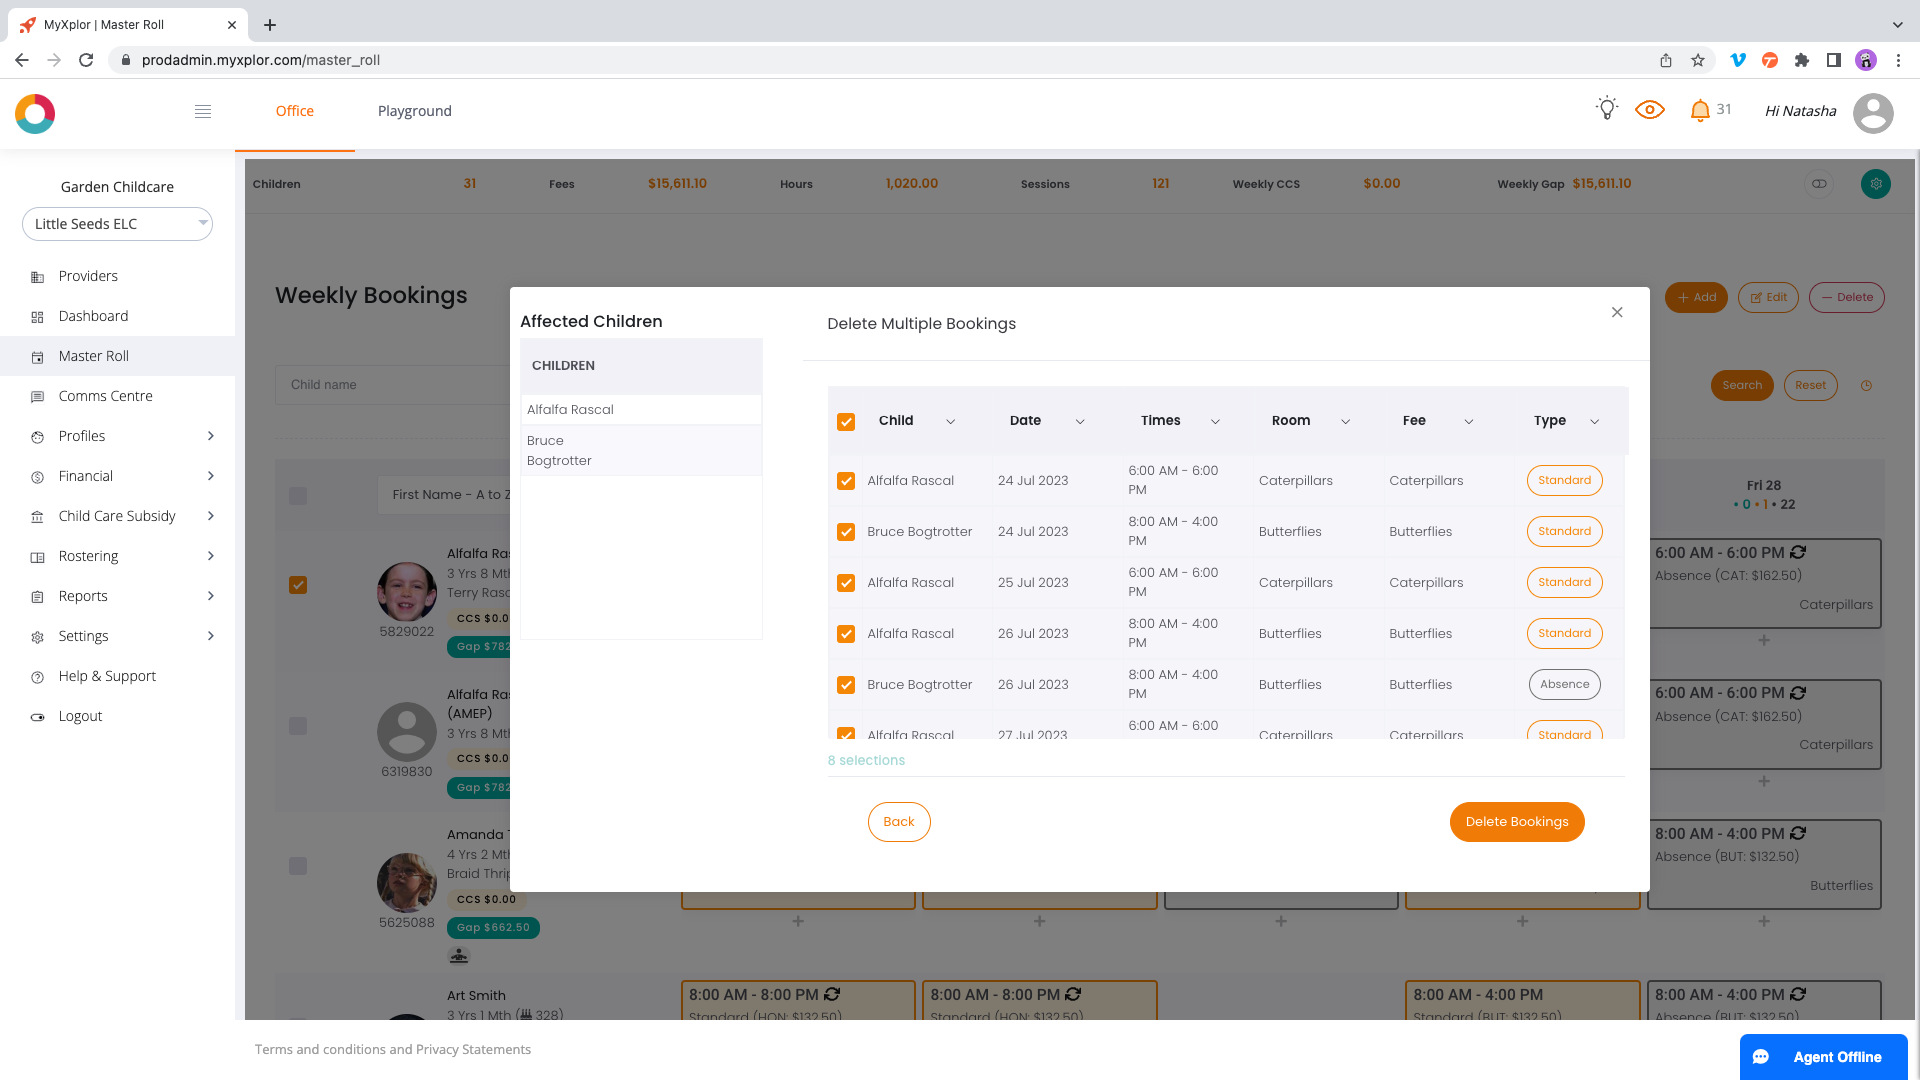Viewport: 1920px width, 1080px height.
Task: Click the hamburger menu icon
Action: (x=203, y=111)
